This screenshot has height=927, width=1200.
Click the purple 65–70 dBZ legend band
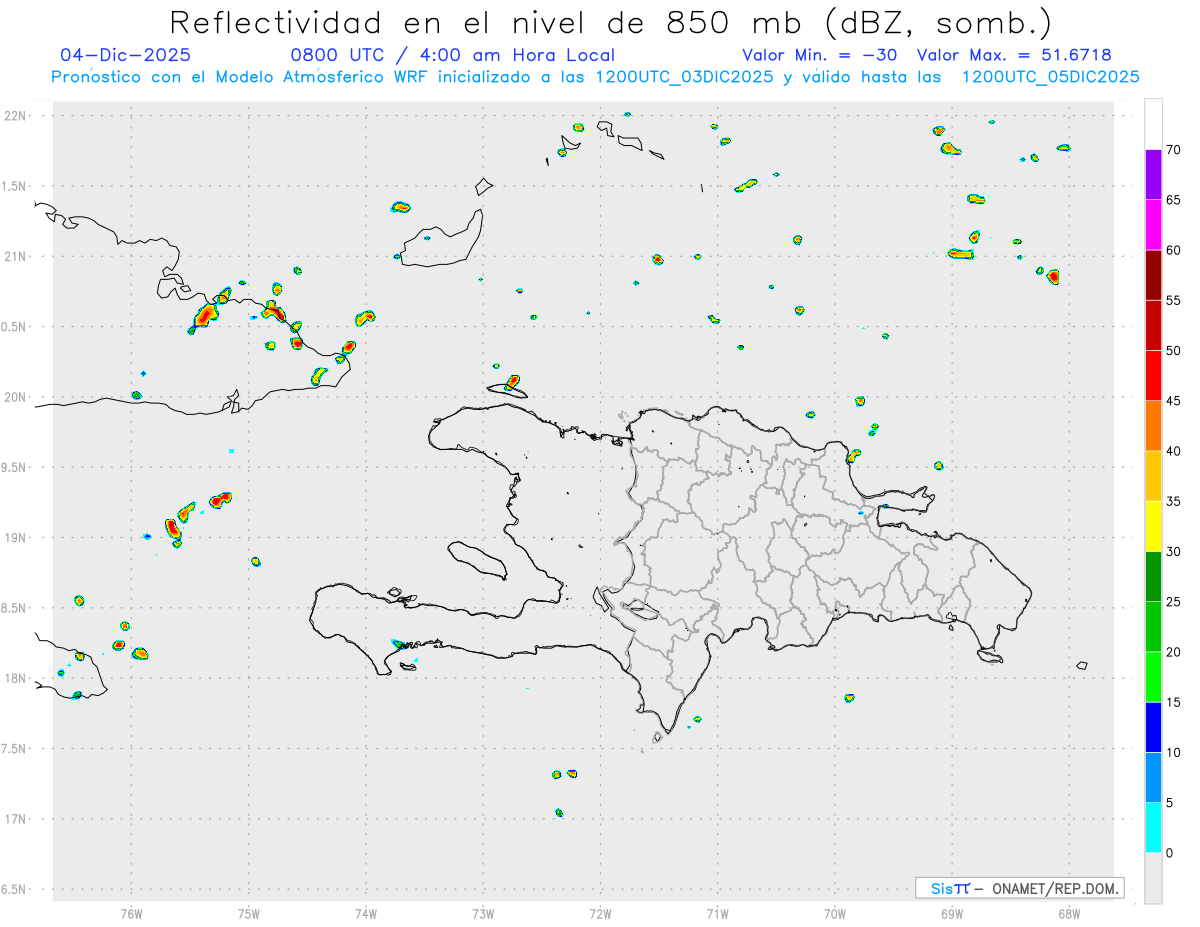[1153, 174]
